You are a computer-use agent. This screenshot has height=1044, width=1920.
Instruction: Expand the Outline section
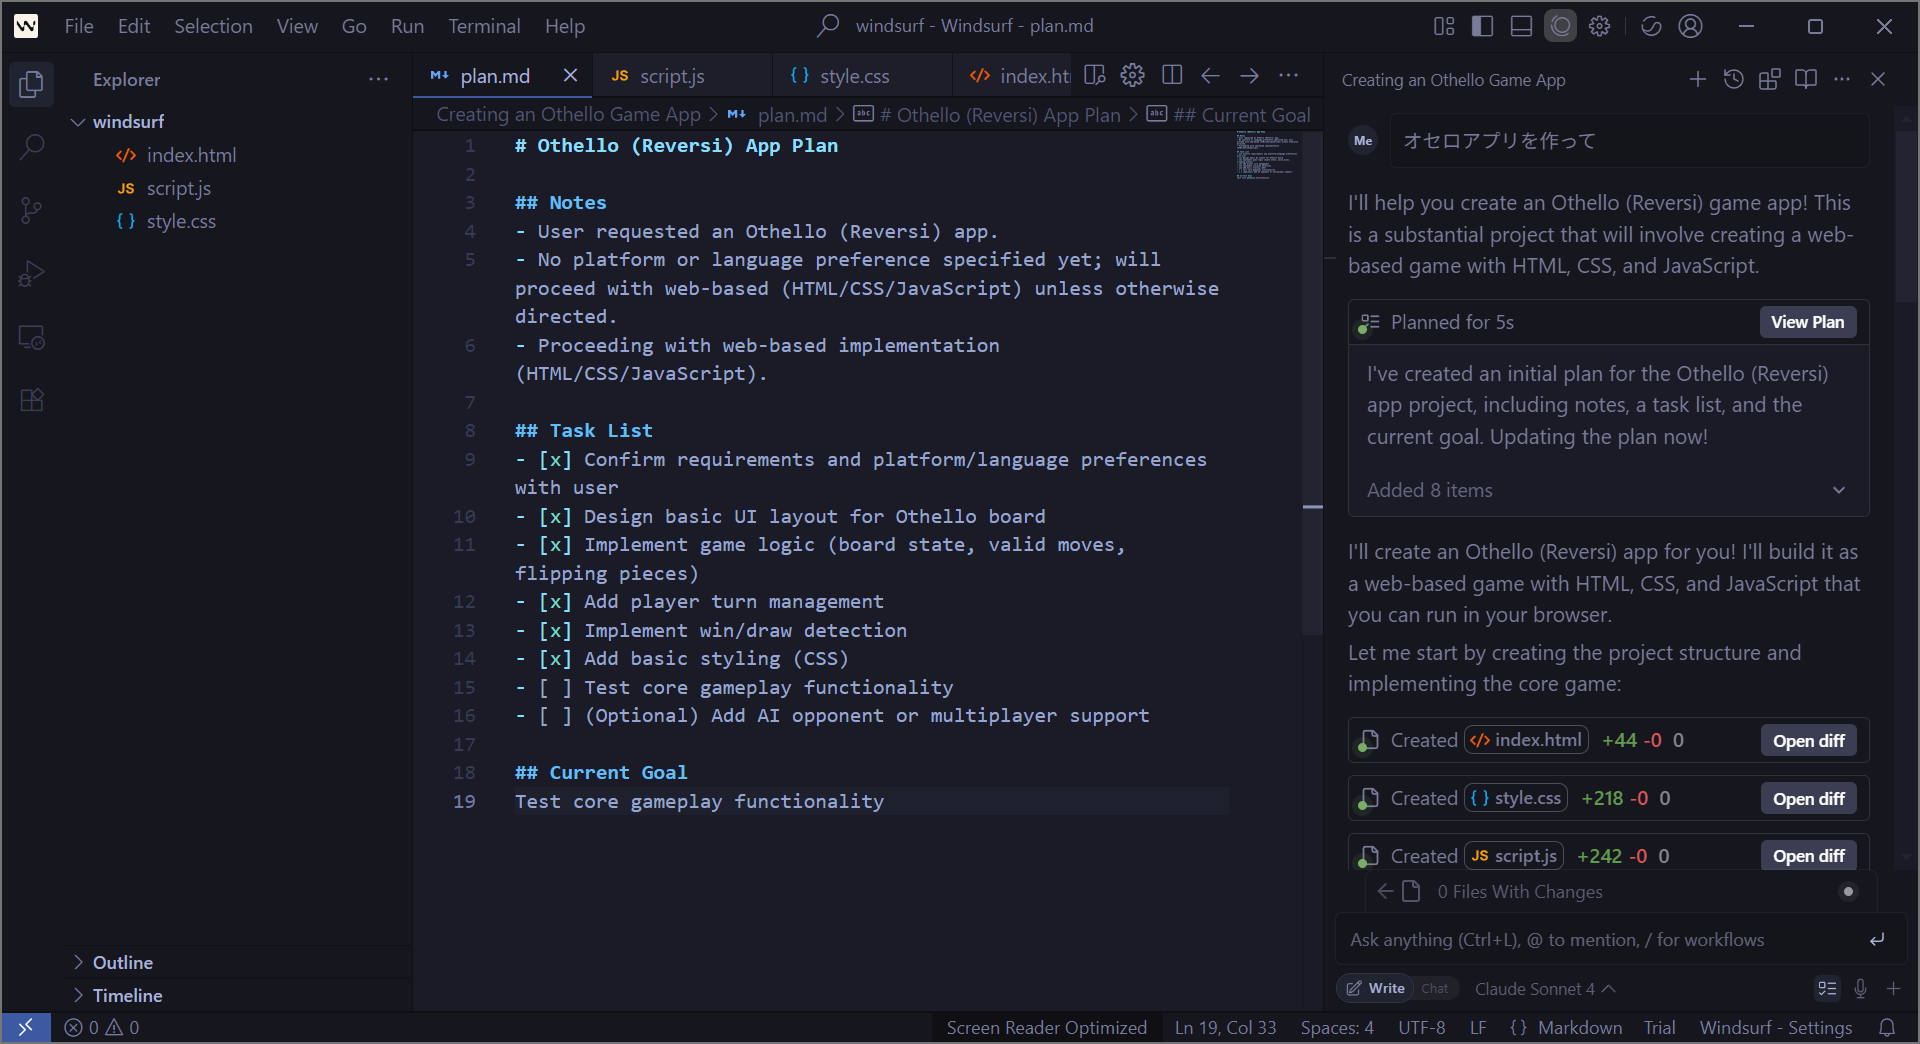[239, 962]
